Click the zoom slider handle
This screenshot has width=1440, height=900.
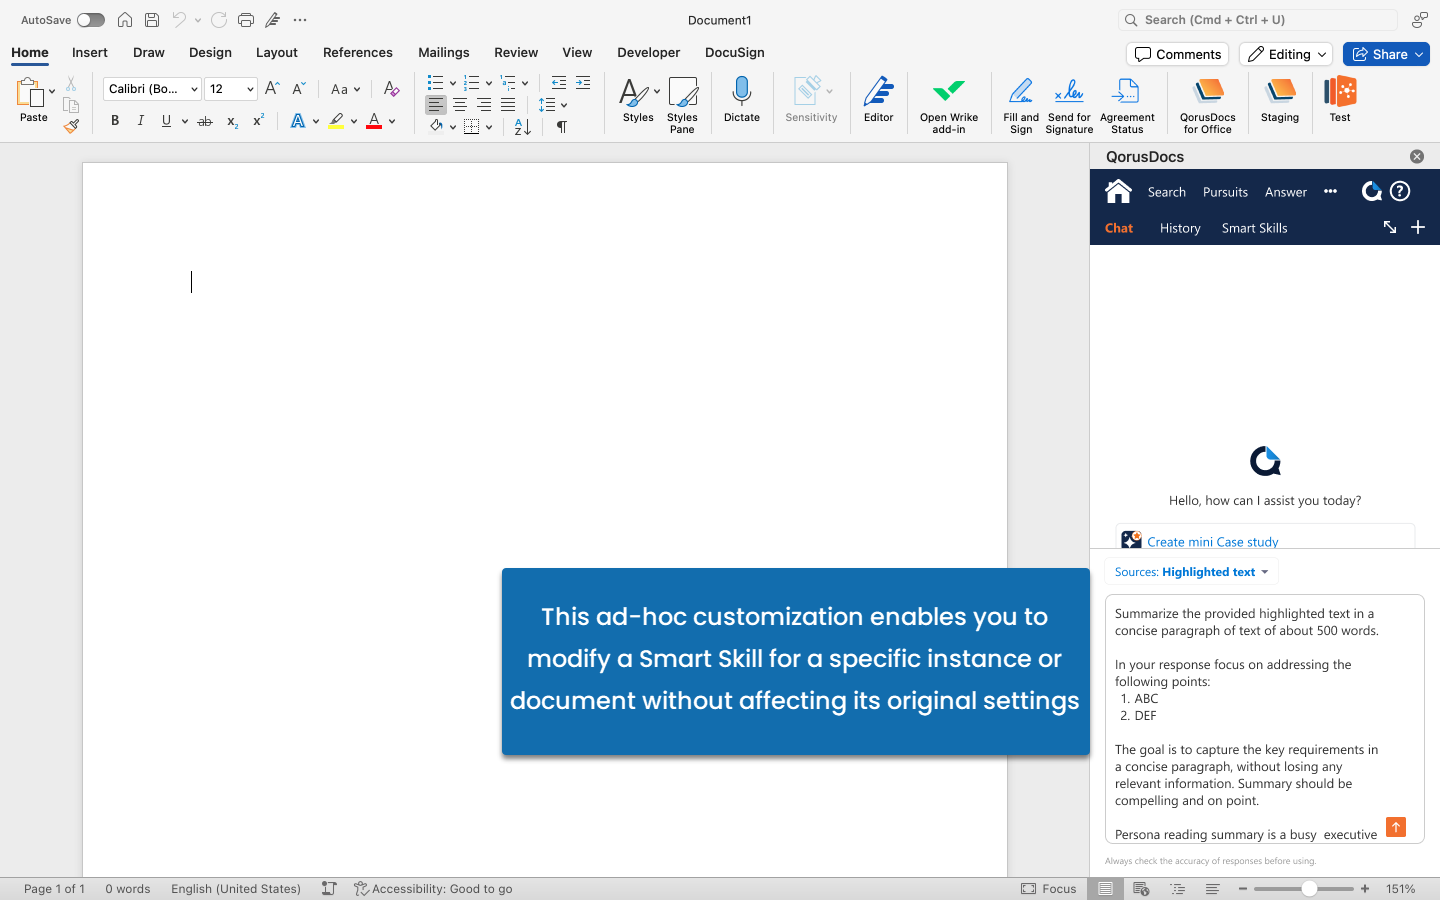click(1308, 888)
